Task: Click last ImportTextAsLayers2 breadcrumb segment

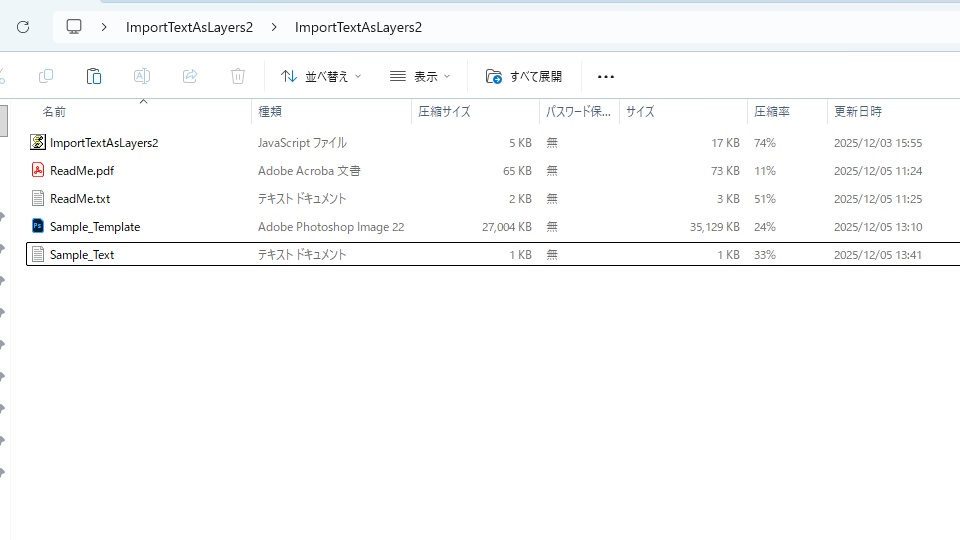Action: pyautogui.click(x=358, y=27)
